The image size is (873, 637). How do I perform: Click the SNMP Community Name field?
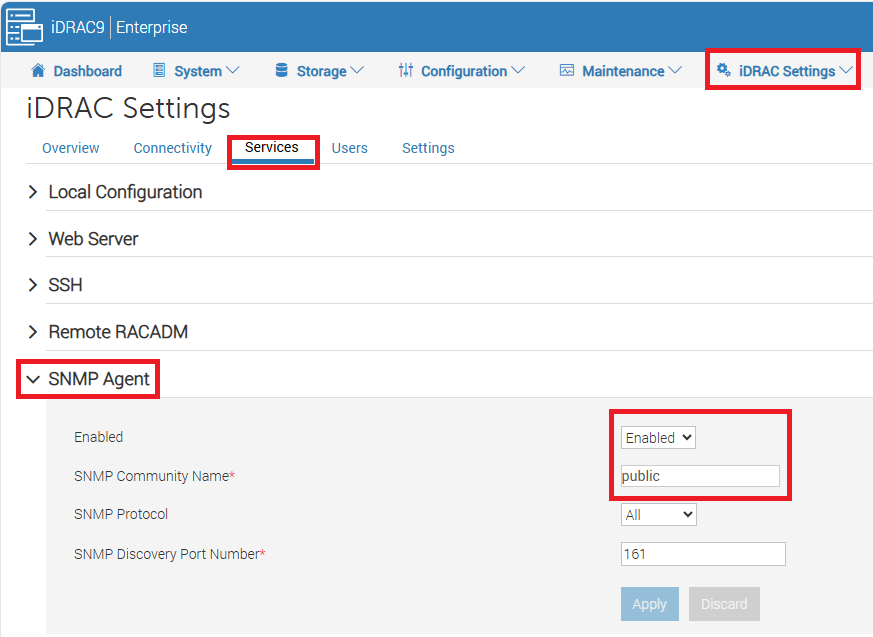(700, 476)
